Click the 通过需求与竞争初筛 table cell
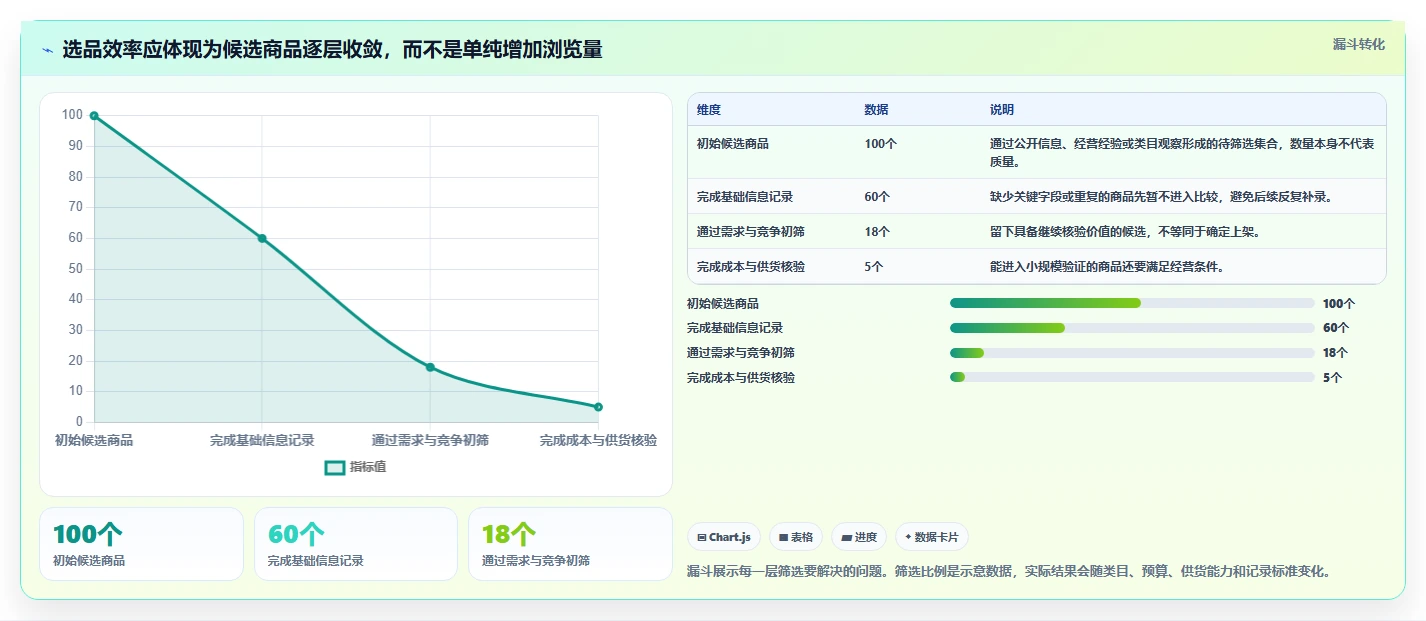The image size is (1426, 621). [751, 232]
